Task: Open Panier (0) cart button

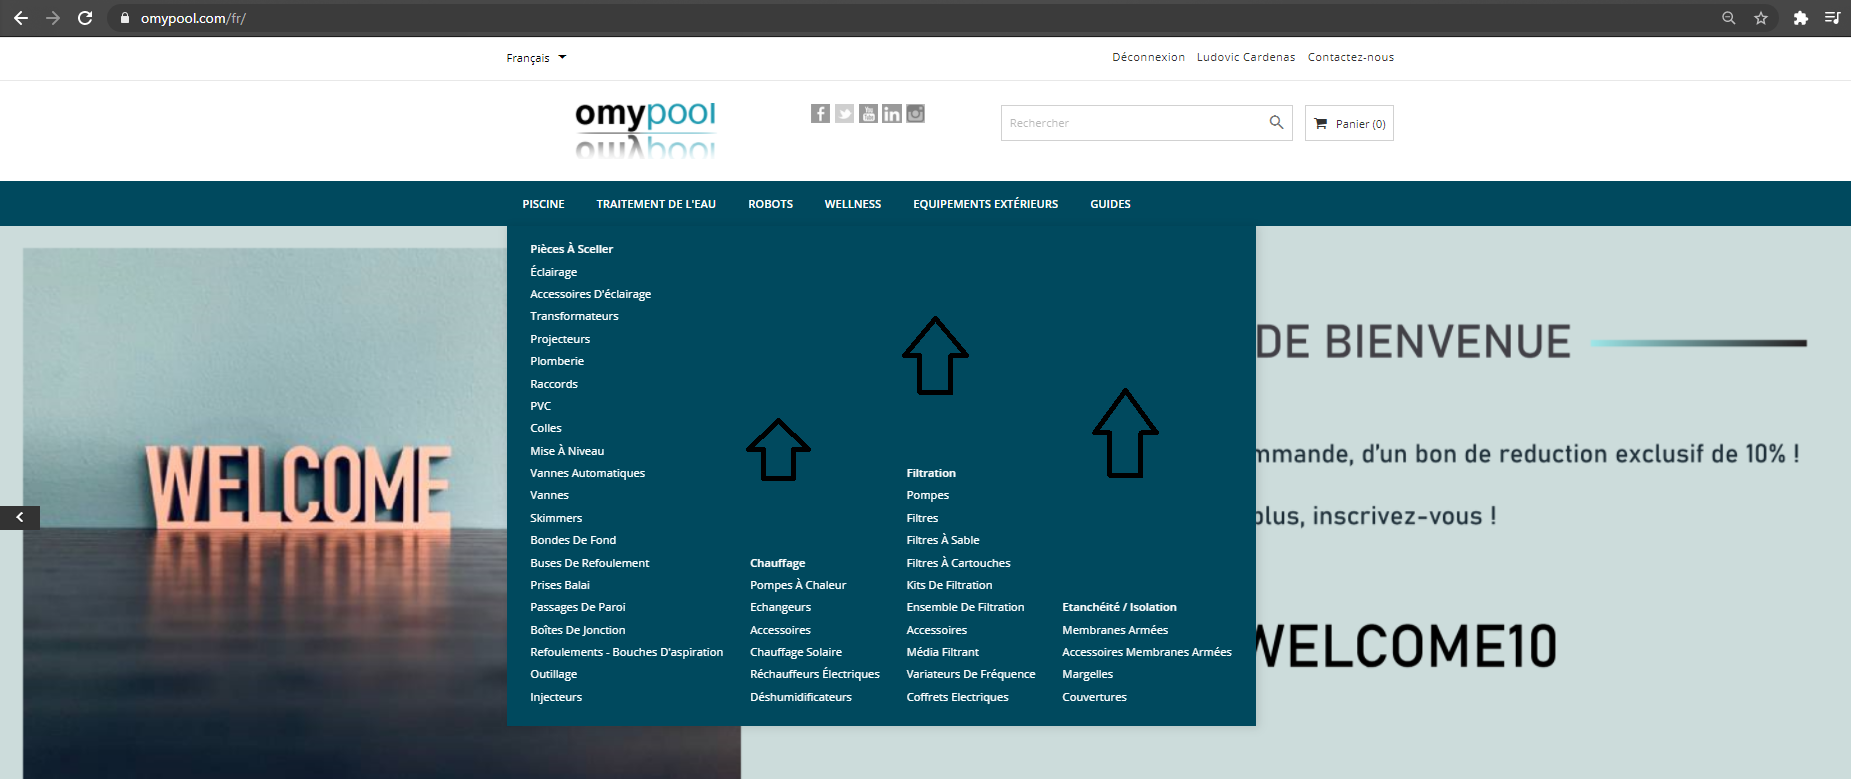Action: pyautogui.click(x=1349, y=123)
